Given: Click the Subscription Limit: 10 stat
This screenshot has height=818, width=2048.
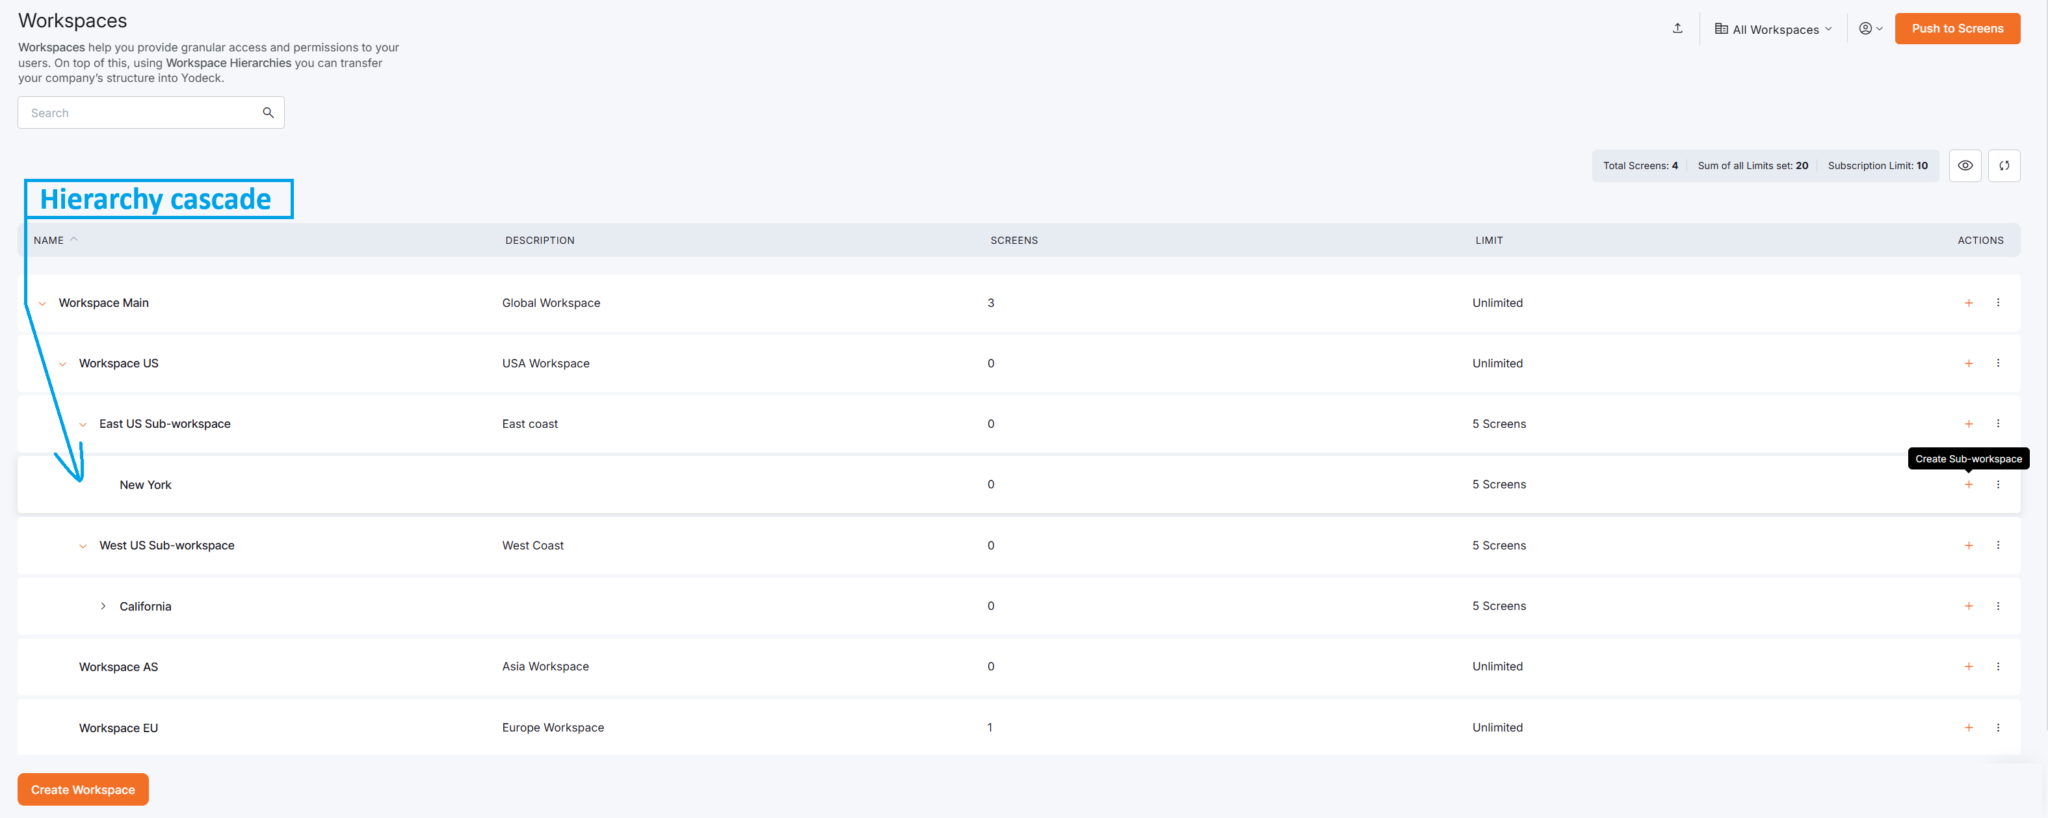Looking at the screenshot, I should tap(1877, 166).
